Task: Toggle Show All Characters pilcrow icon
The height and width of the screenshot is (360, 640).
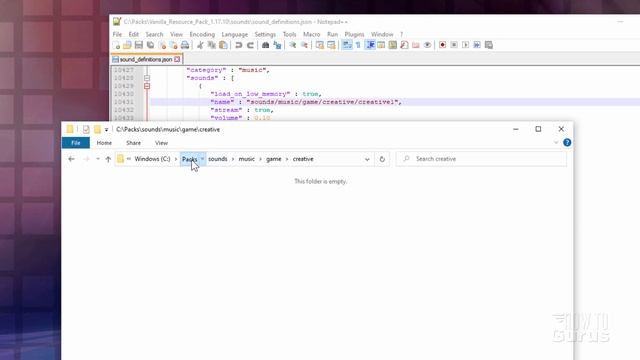Action: pos(358,45)
